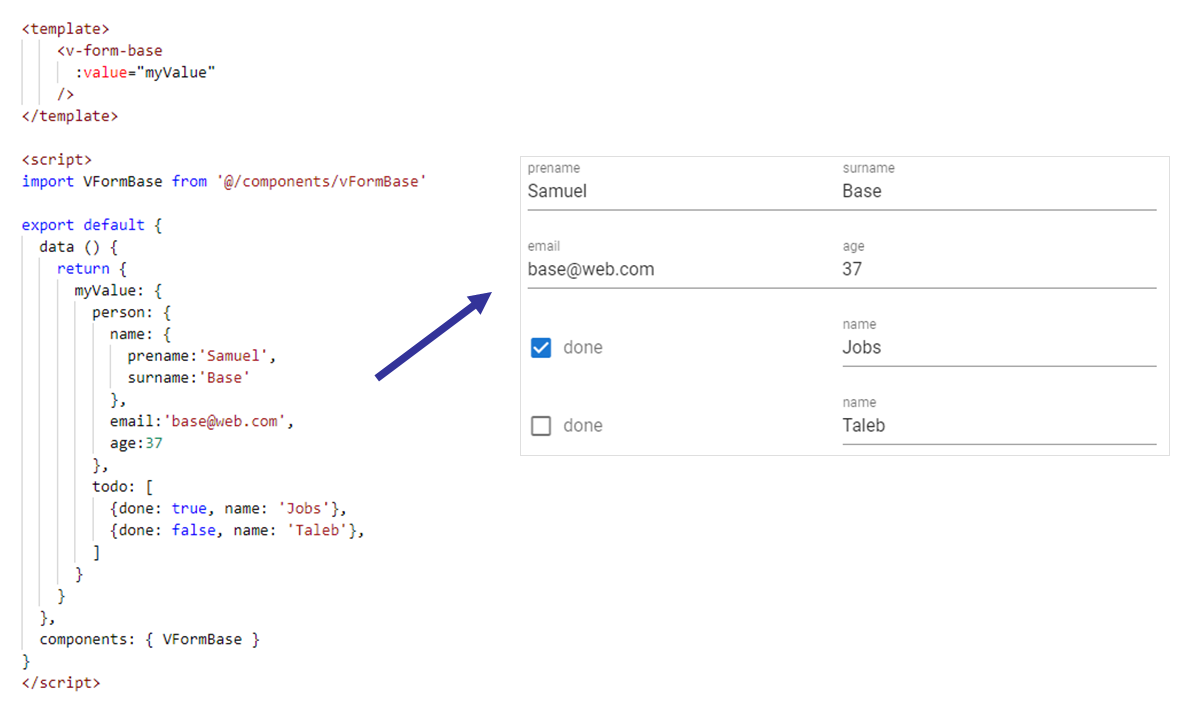Uncheck the checked done checkbox next to Jobs
Viewport: 1186px width, 717px height.
point(541,348)
